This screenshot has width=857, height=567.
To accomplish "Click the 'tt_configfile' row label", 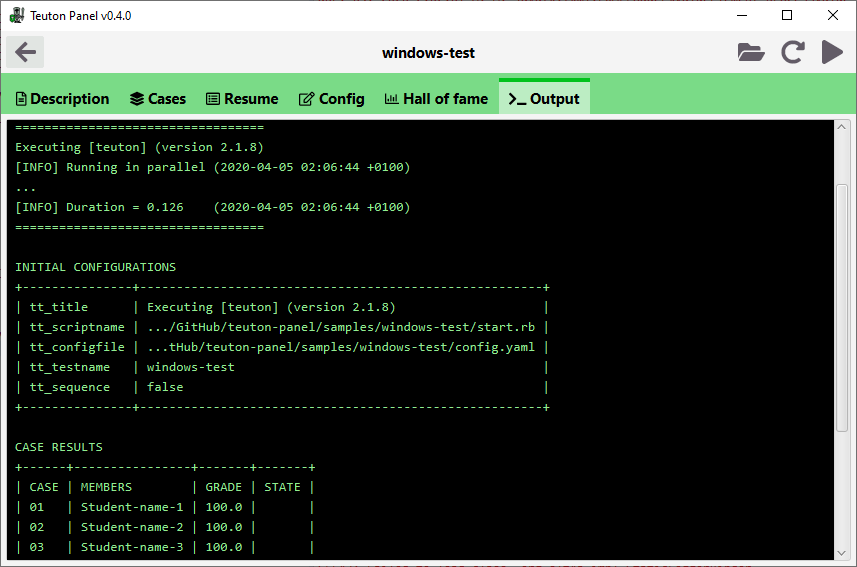I will 77,347.
